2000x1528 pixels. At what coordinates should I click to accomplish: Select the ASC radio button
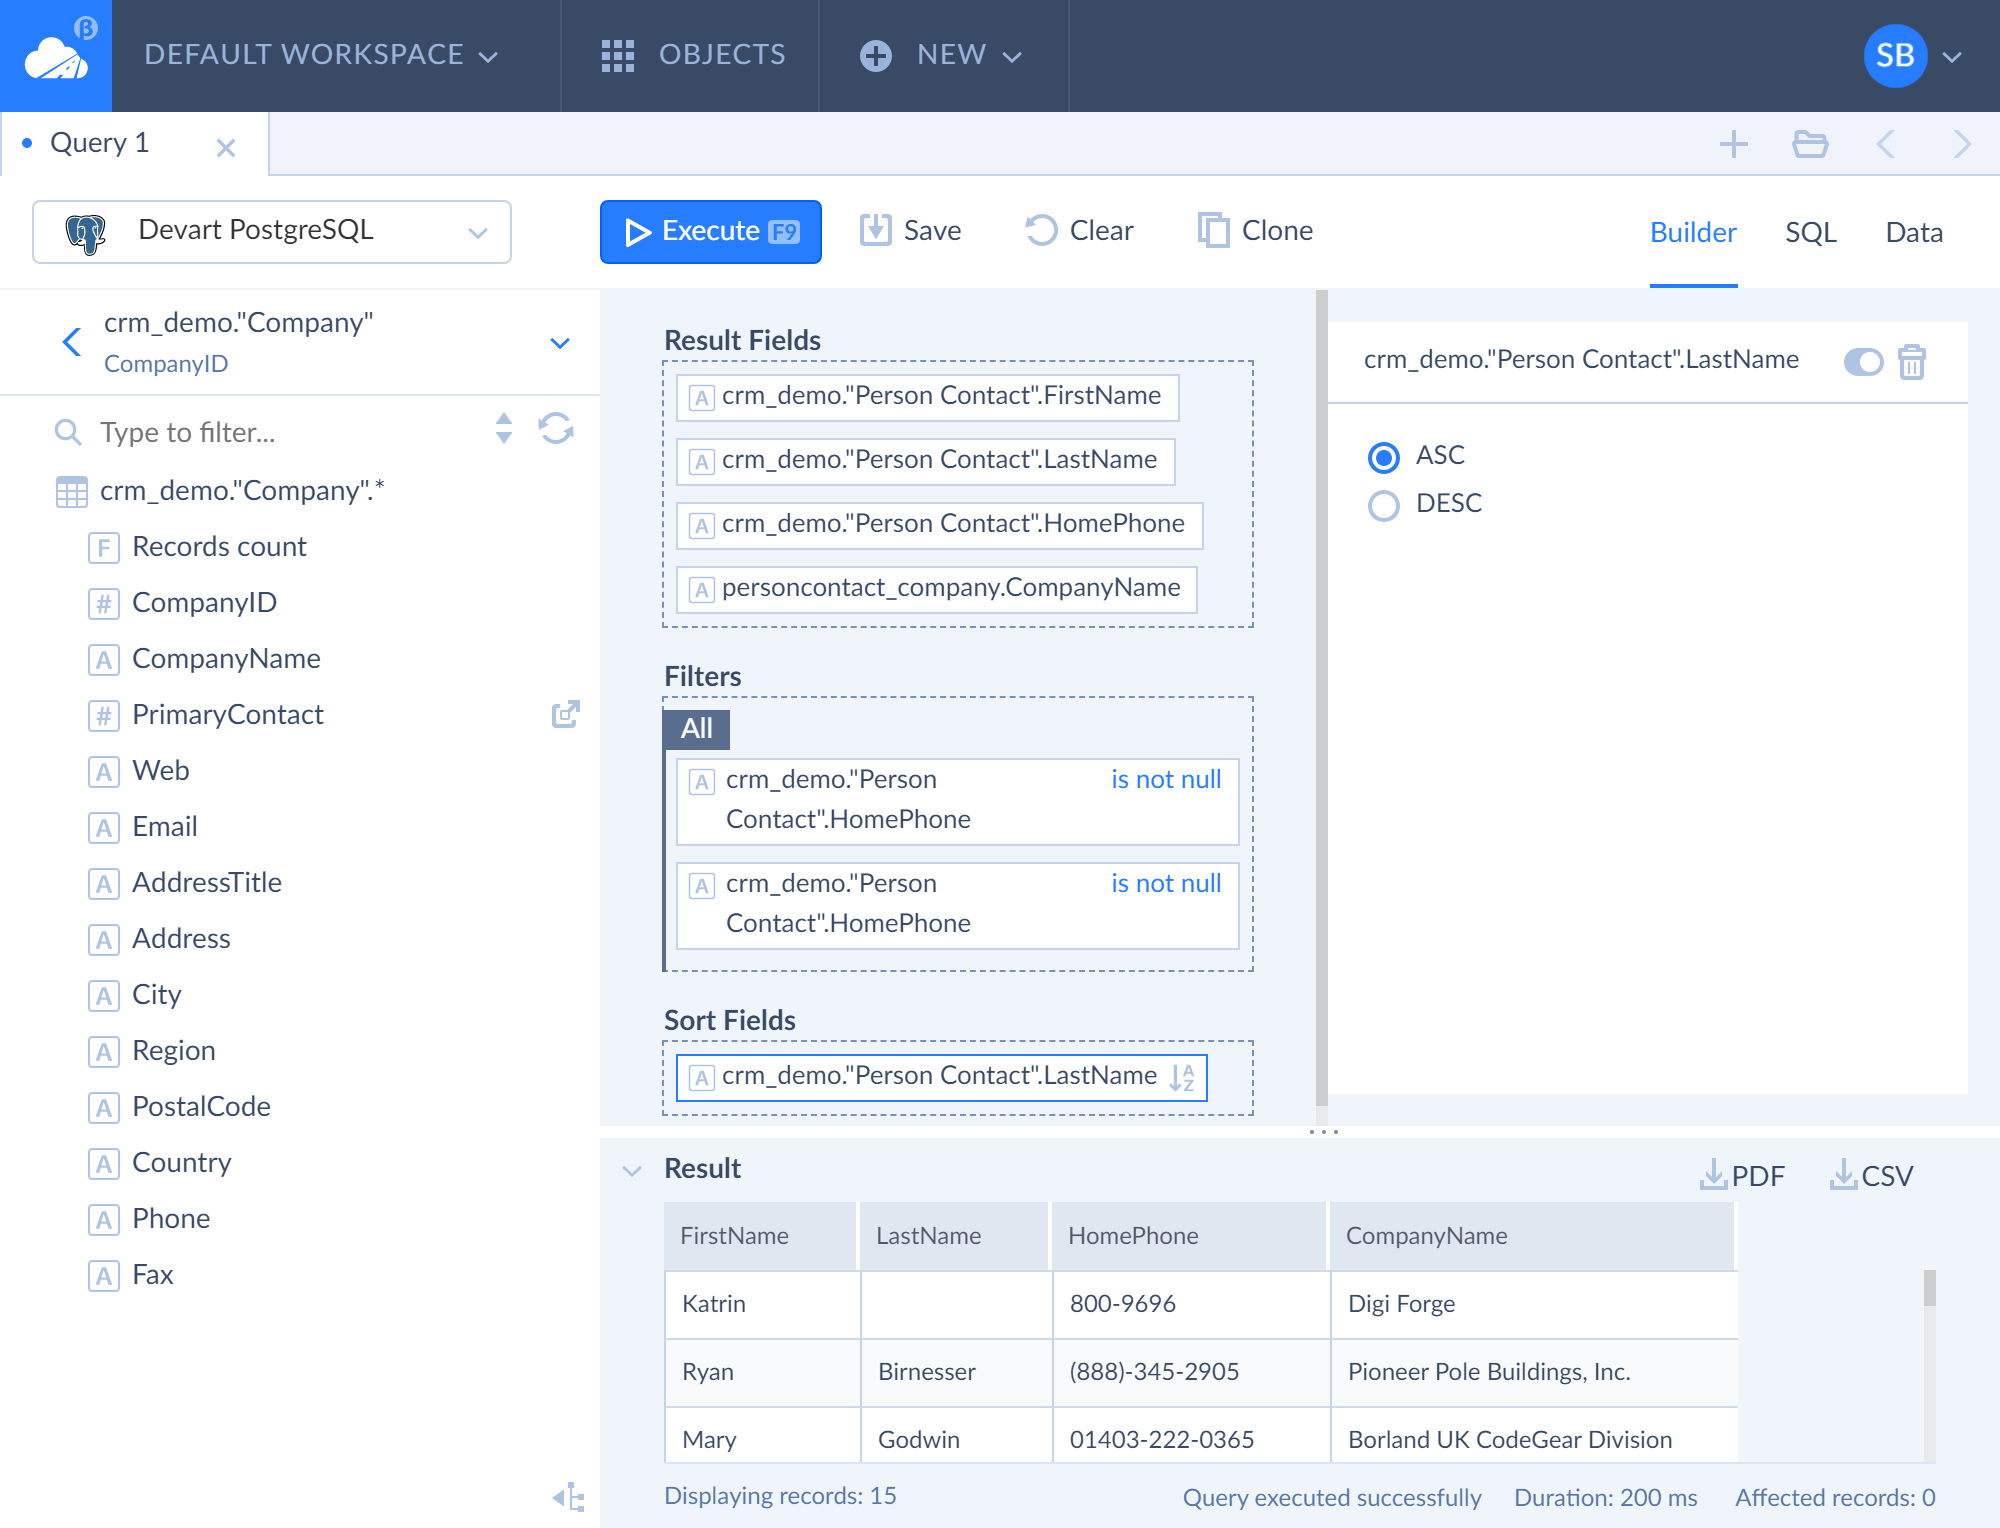[1384, 457]
